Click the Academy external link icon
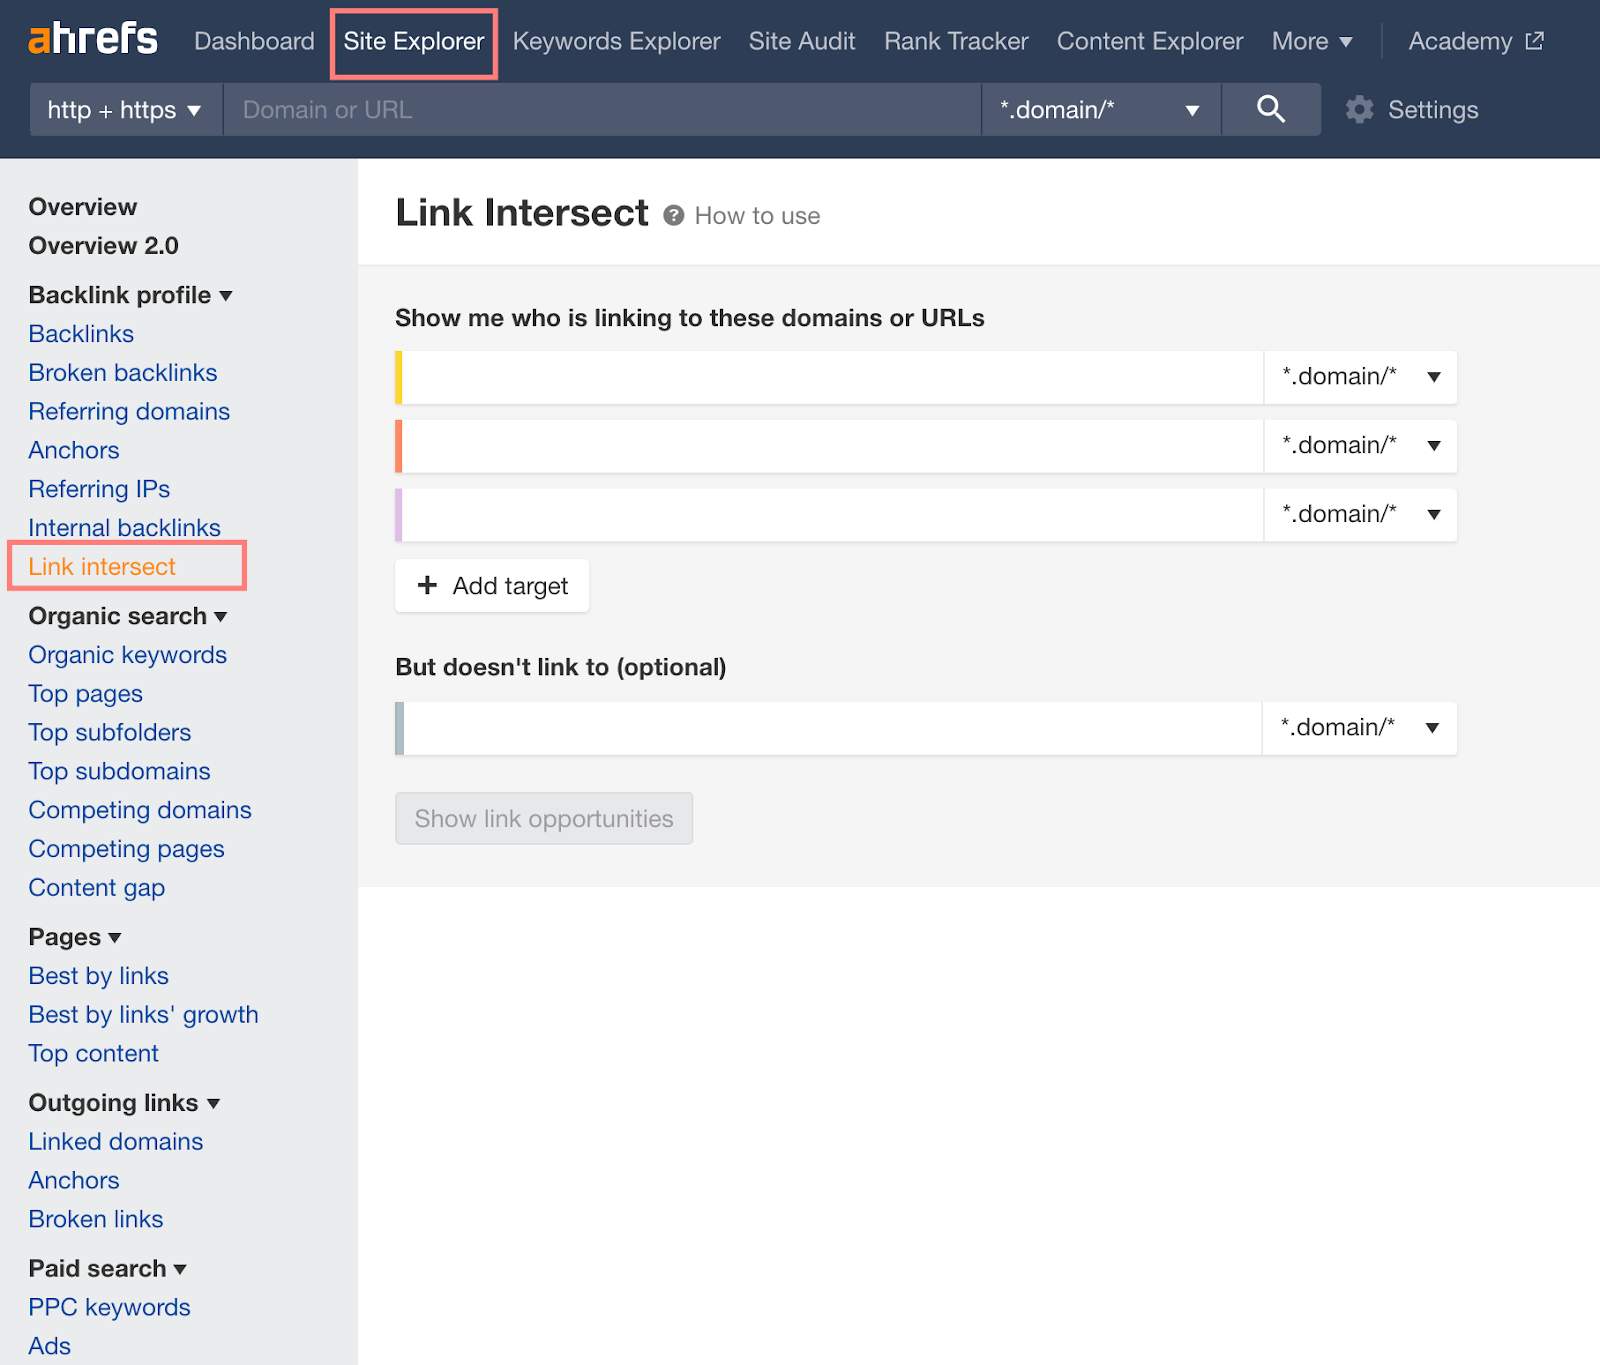This screenshot has height=1365, width=1600. (1535, 41)
